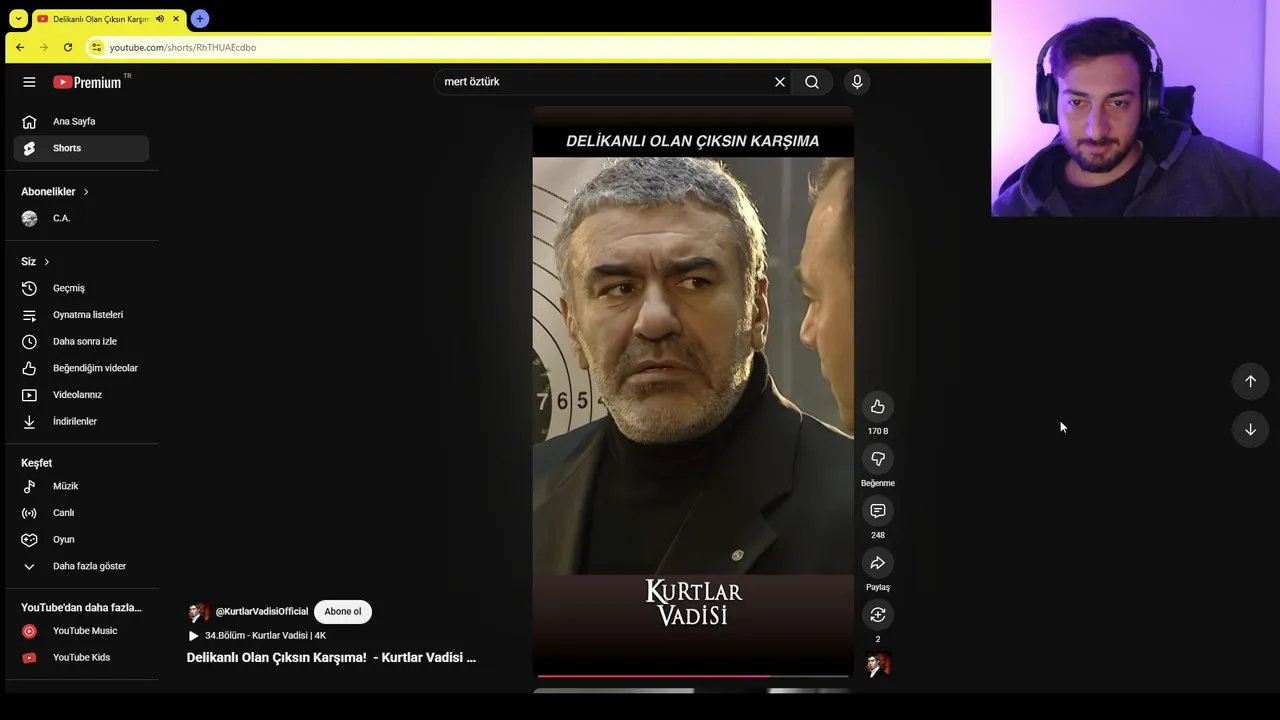Image resolution: width=1280 pixels, height=720 pixels.
Task: Open Oyun gaming page
Action: pos(81,539)
